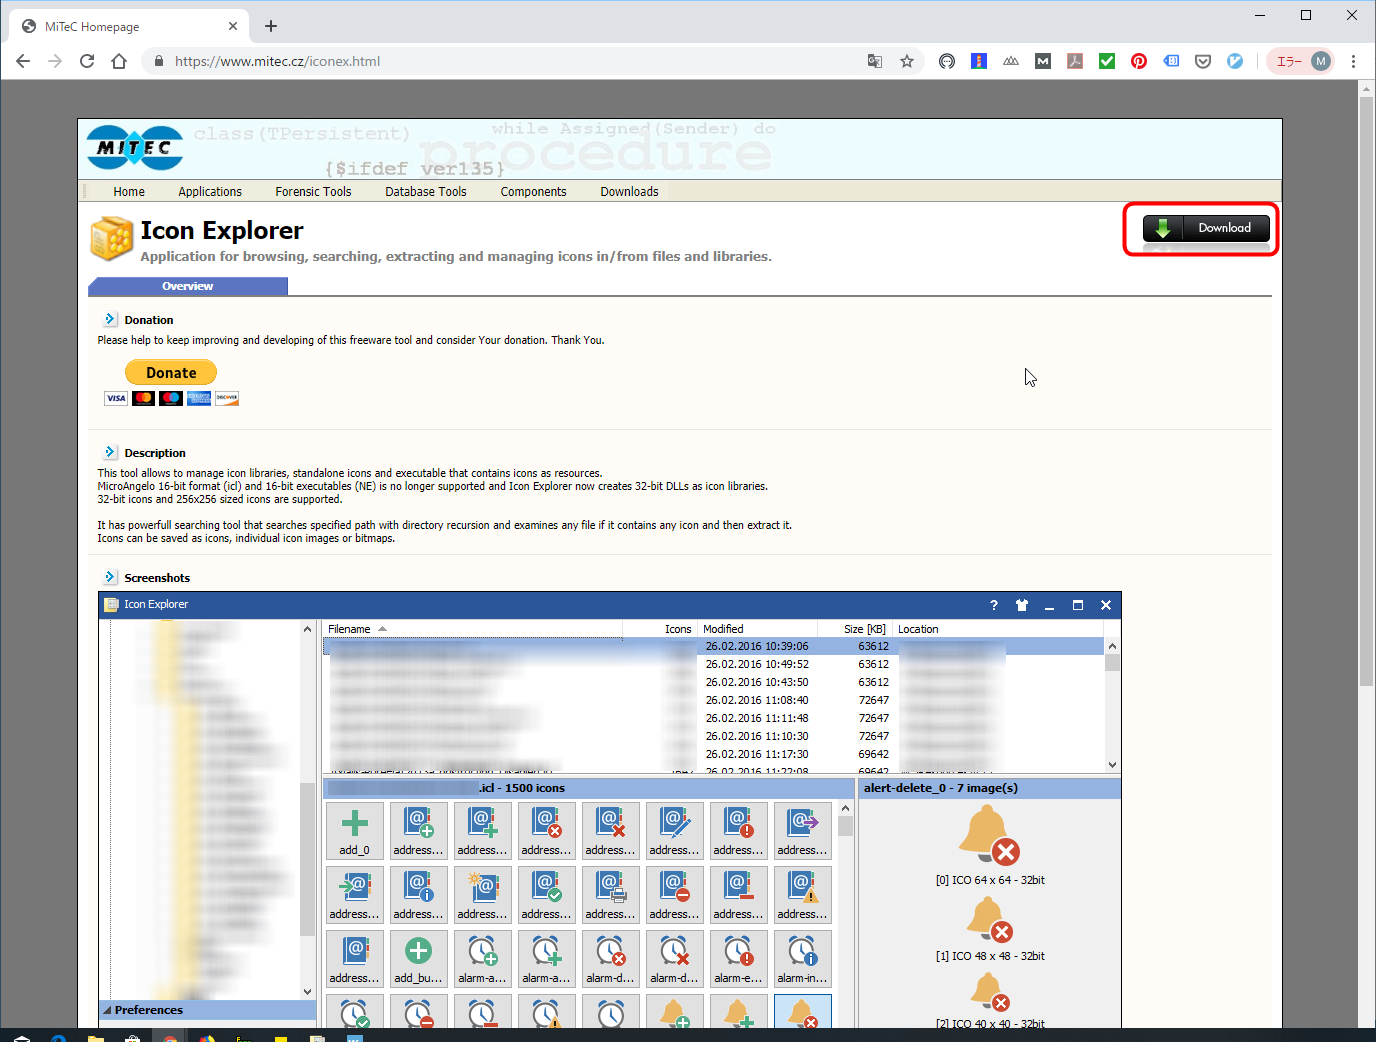
Task: Open the Pinterest extension icon
Action: pos(1139,61)
